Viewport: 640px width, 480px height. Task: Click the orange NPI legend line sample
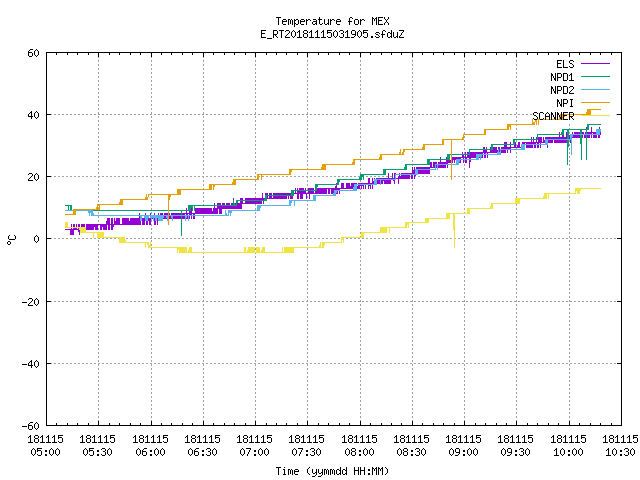coord(595,102)
